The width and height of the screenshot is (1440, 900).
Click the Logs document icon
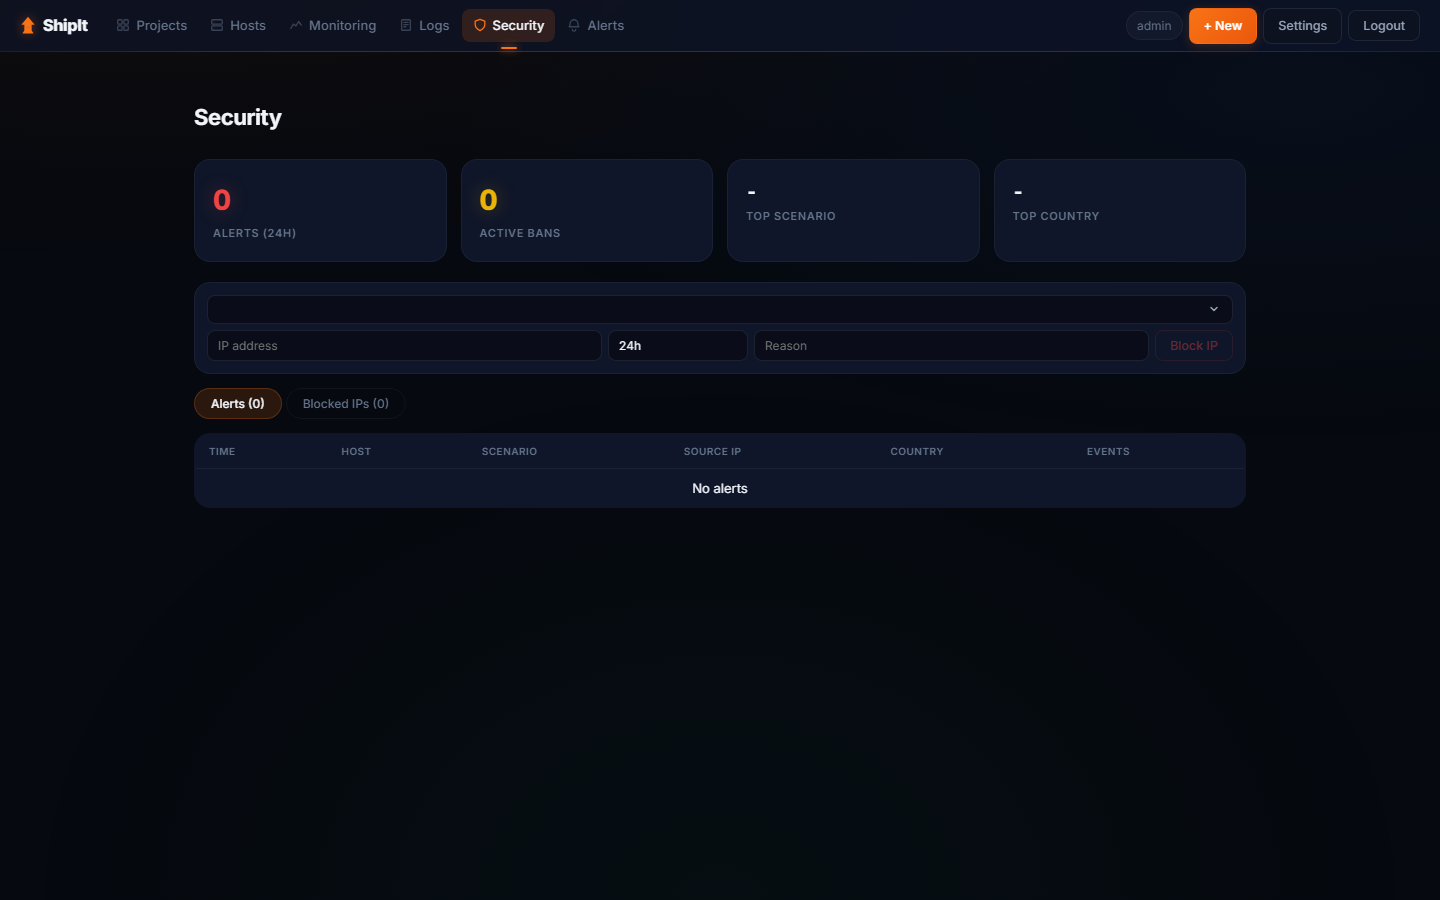[x=406, y=26]
